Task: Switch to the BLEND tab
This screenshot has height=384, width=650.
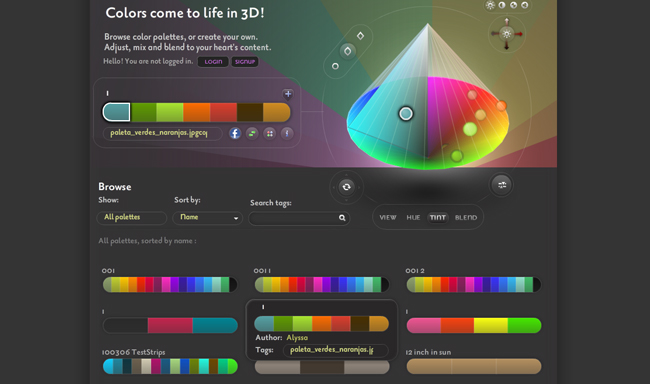Action: tap(466, 217)
